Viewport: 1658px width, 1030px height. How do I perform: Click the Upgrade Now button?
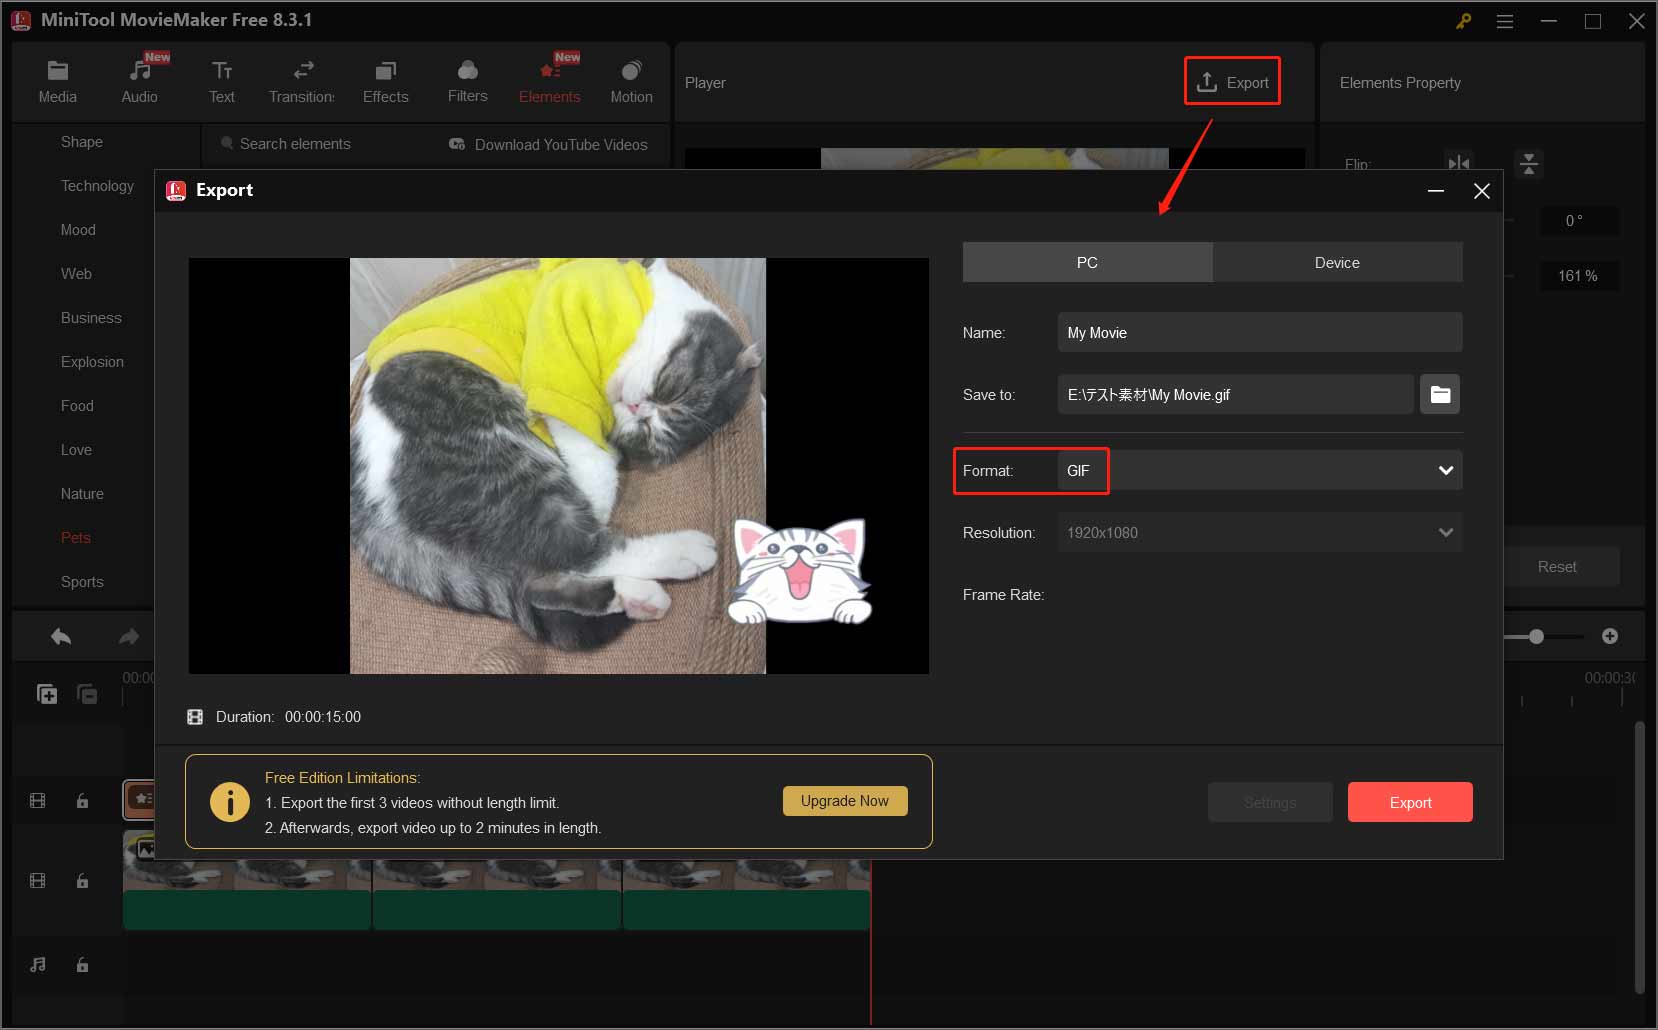point(845,801)
